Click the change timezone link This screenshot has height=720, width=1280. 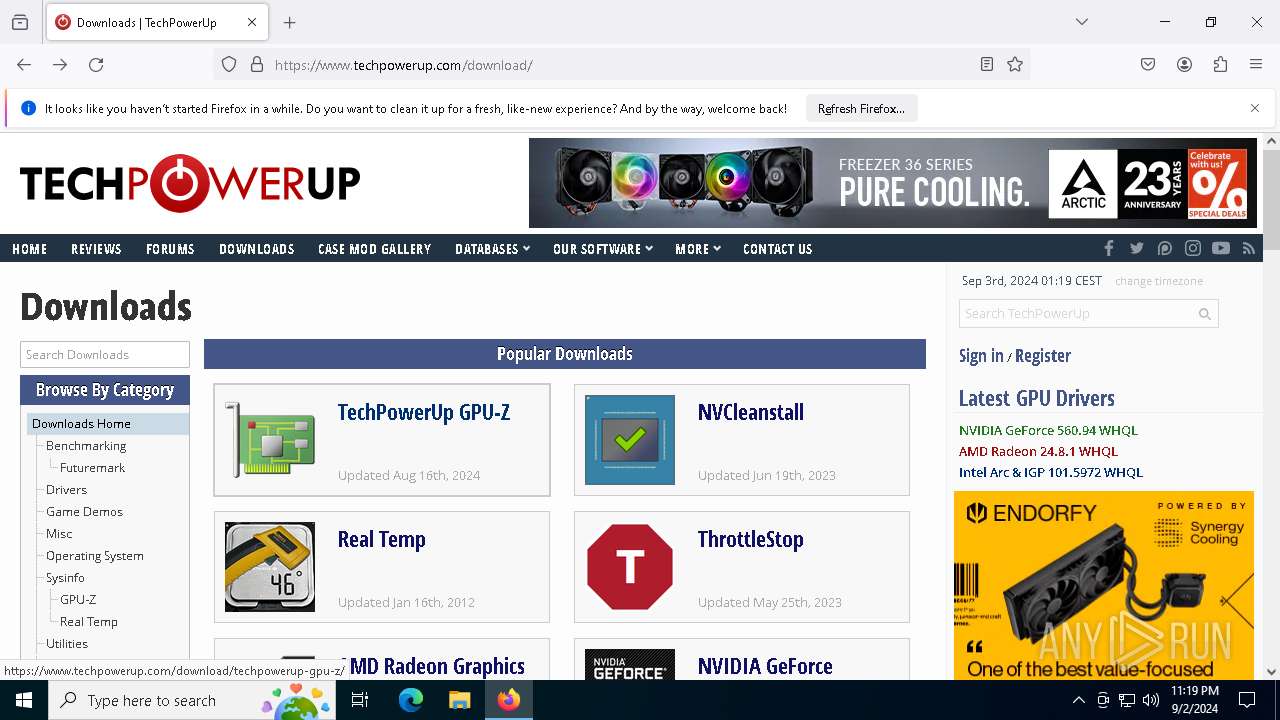pos(1159,281)
